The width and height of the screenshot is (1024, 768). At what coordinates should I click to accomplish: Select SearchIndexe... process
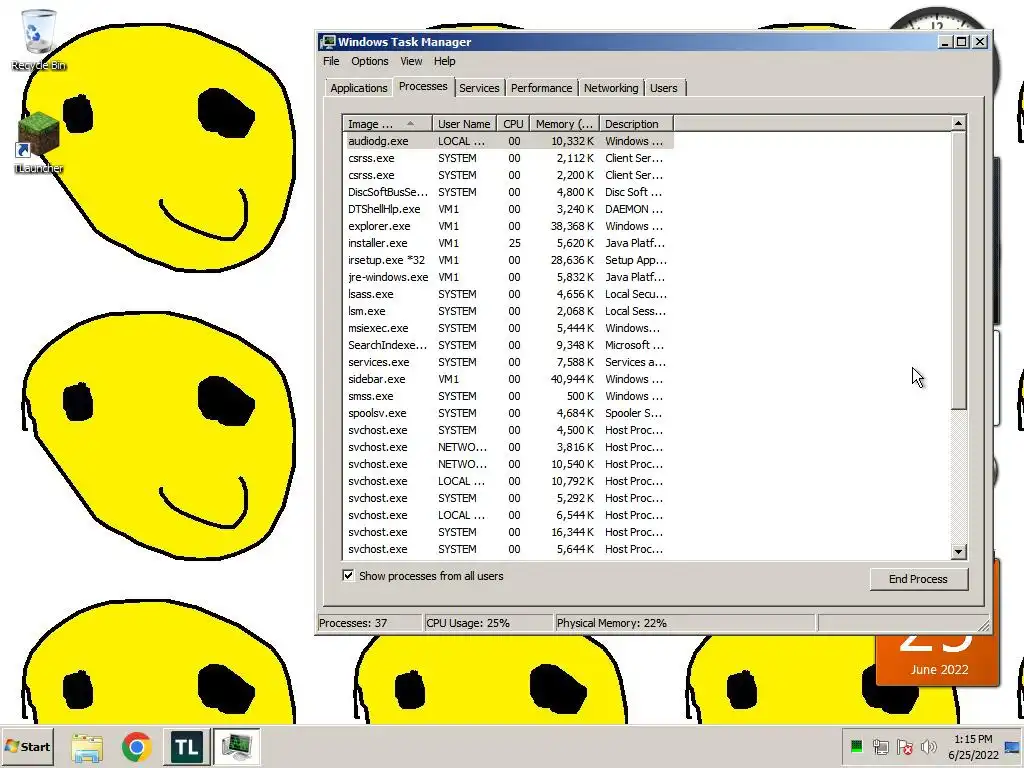coord(508,345)
